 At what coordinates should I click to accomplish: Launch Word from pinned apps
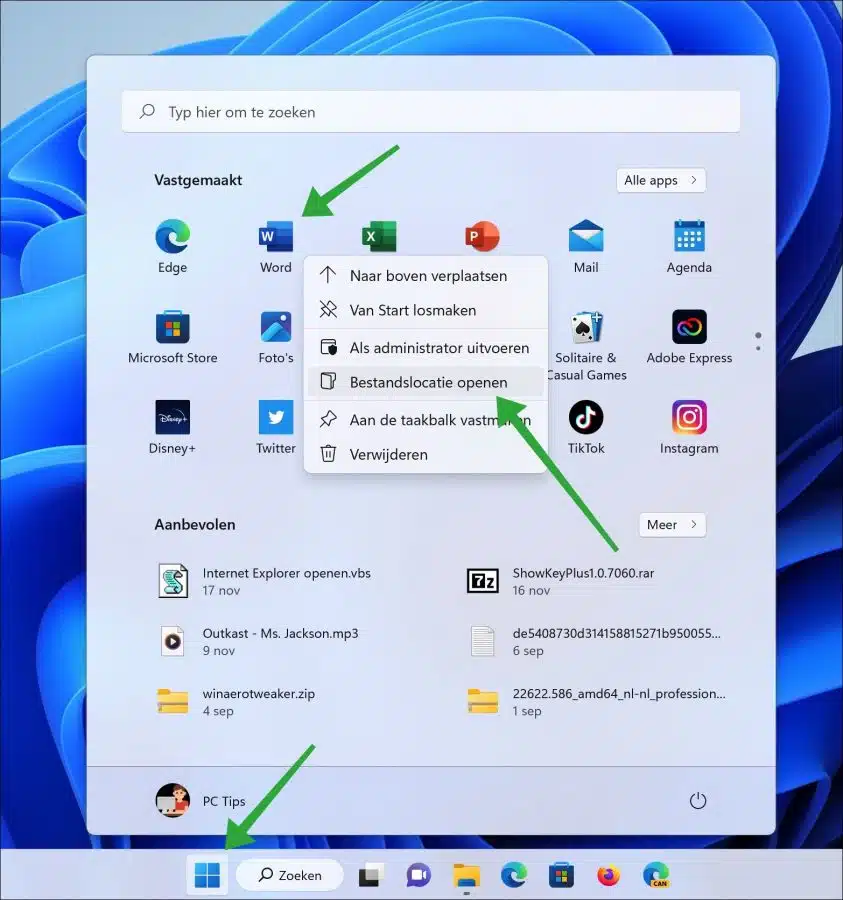[x=275, y=246]
